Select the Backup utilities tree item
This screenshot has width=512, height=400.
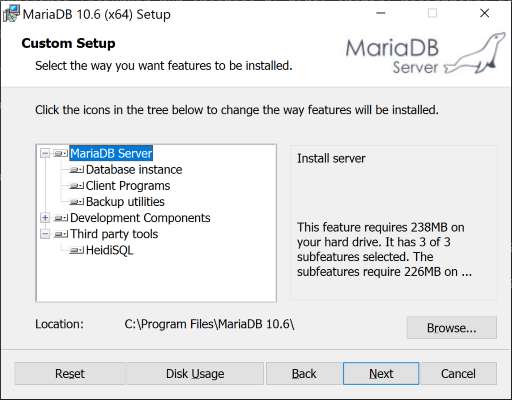(x=125, y=202)
